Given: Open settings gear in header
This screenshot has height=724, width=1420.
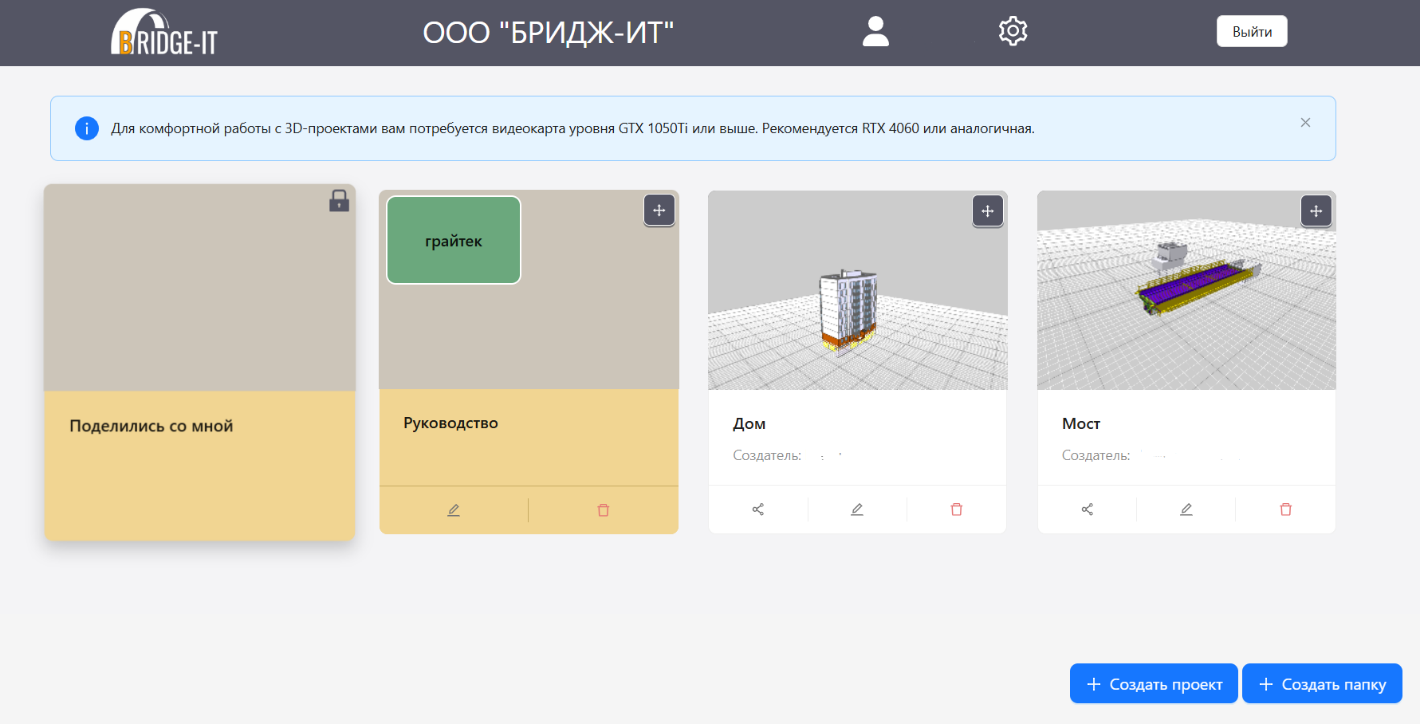Looking at the screenshot, I should 1013,31.
